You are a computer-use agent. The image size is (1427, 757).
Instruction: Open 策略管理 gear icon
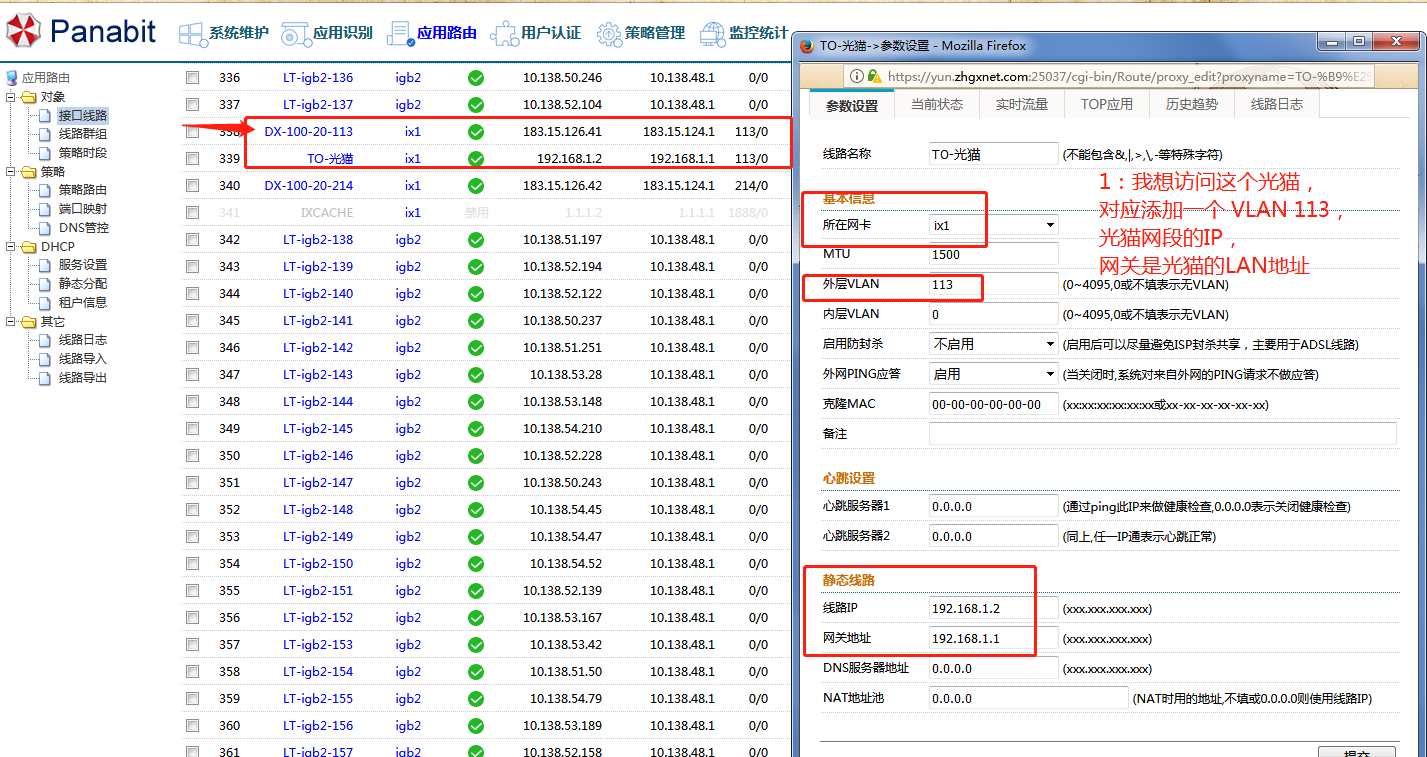[609, 33]
